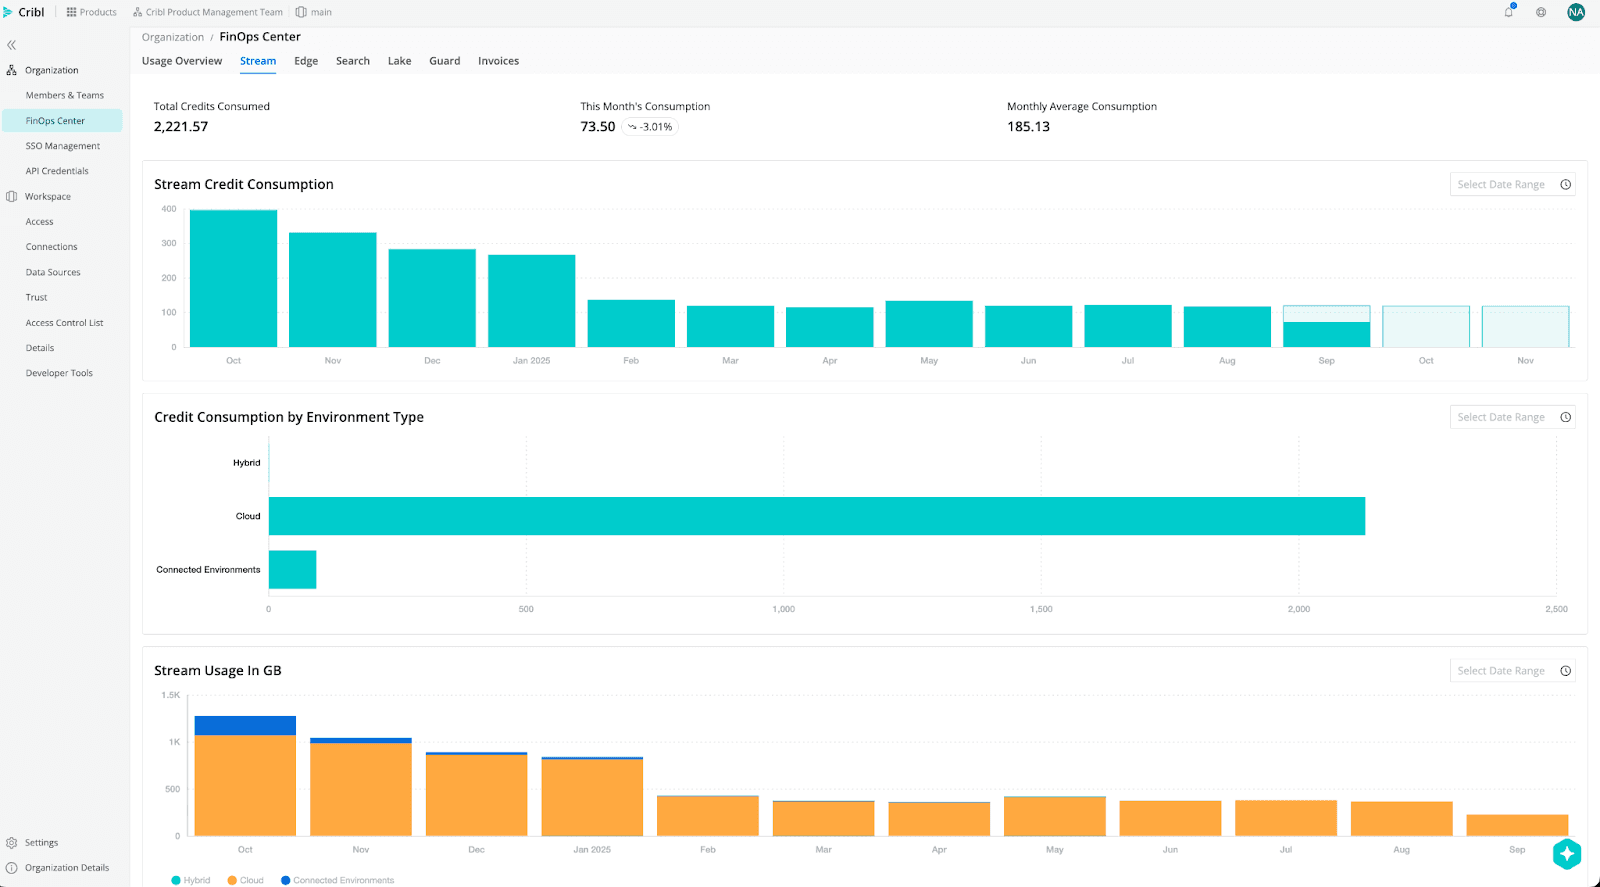Open the teal AI assistant sparkle button
The height and width of the screenshot is (887, 1600).
[1566, 854]
